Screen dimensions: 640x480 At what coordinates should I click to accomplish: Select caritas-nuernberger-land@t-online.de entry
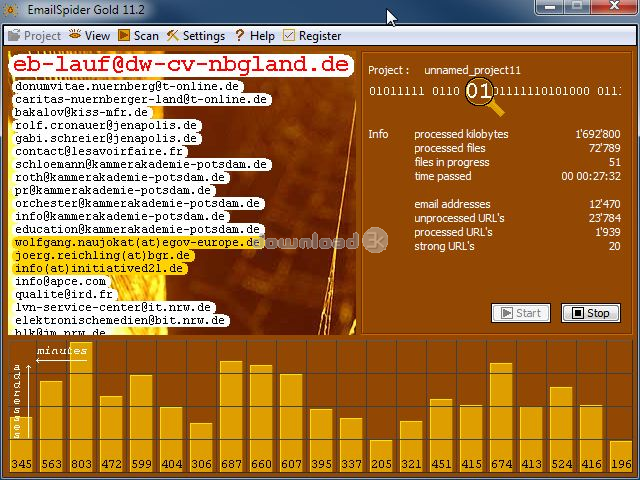[141, 100]
